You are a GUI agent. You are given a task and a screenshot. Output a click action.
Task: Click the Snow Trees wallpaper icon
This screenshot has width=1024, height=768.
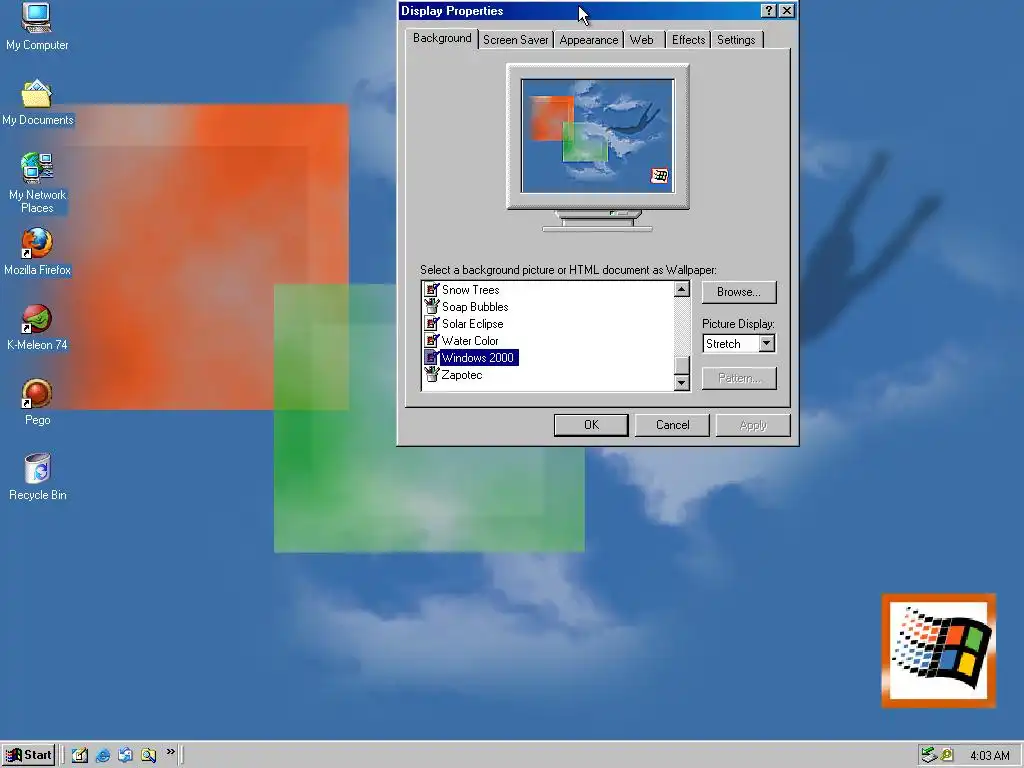[x=432, y=289]
